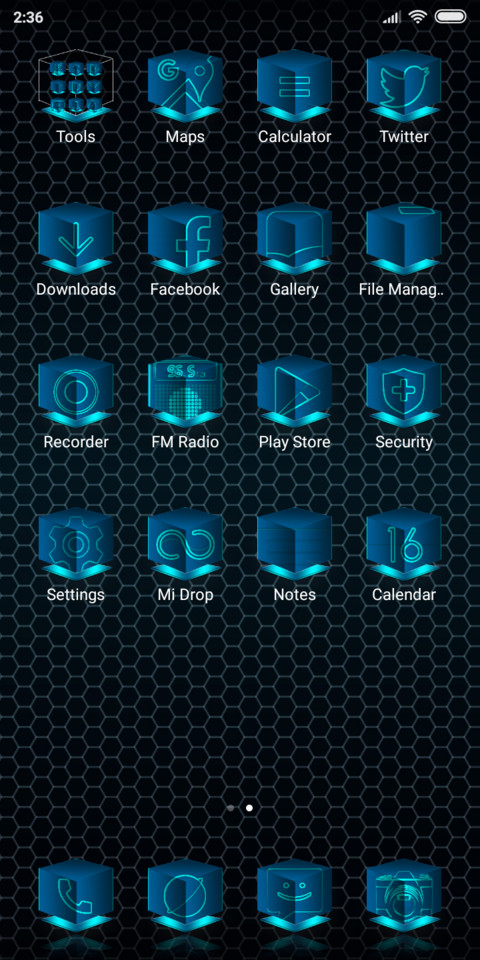
Task: Launch the Twitter app
Action: pyautogui.click(x=403, y=86)
